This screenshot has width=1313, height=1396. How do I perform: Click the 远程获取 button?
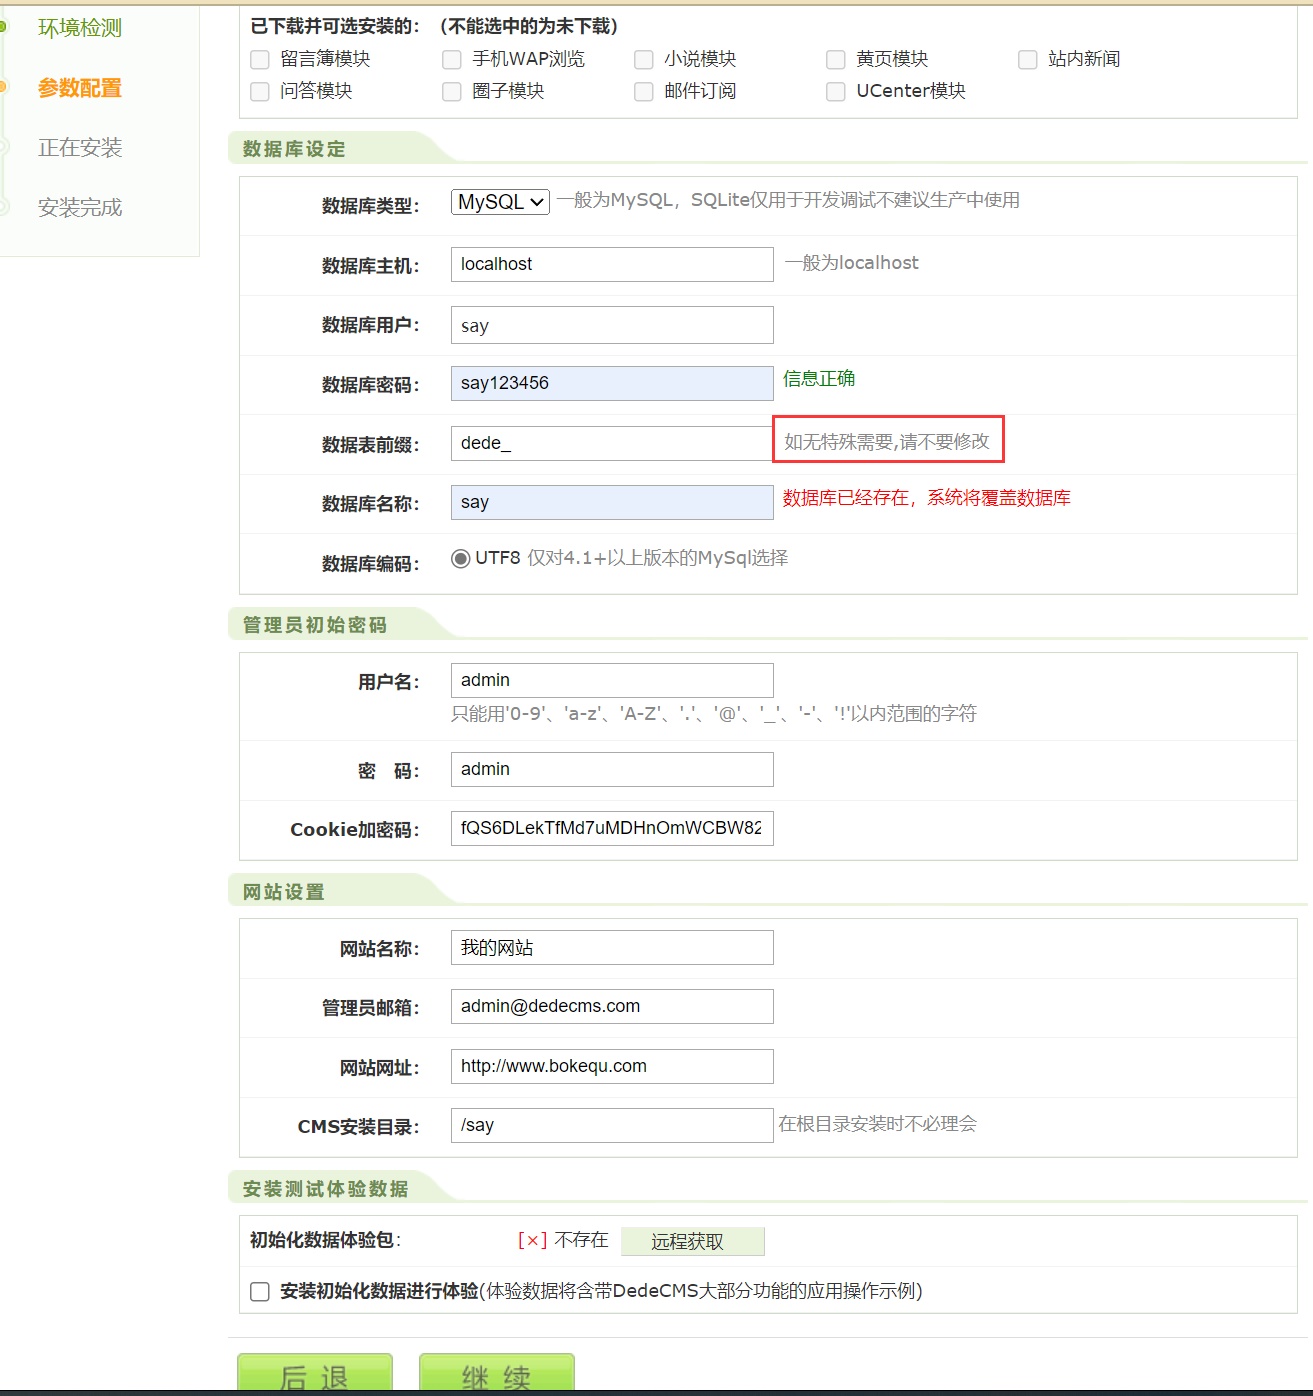click(x=693, y=1241)
